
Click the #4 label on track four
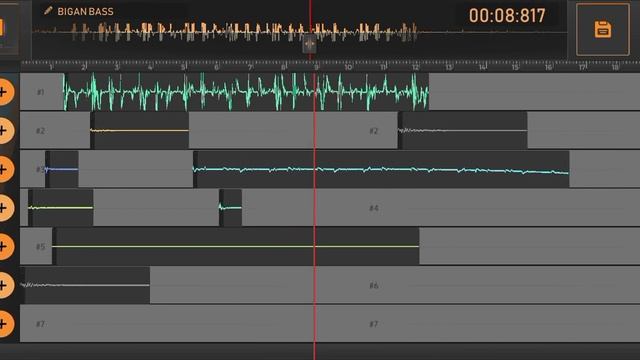374,208
